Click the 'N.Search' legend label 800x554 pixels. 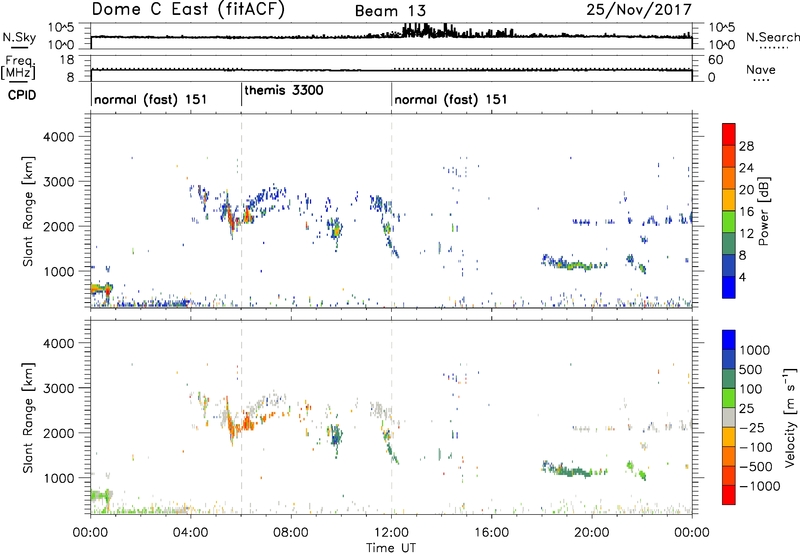[772, 37]
